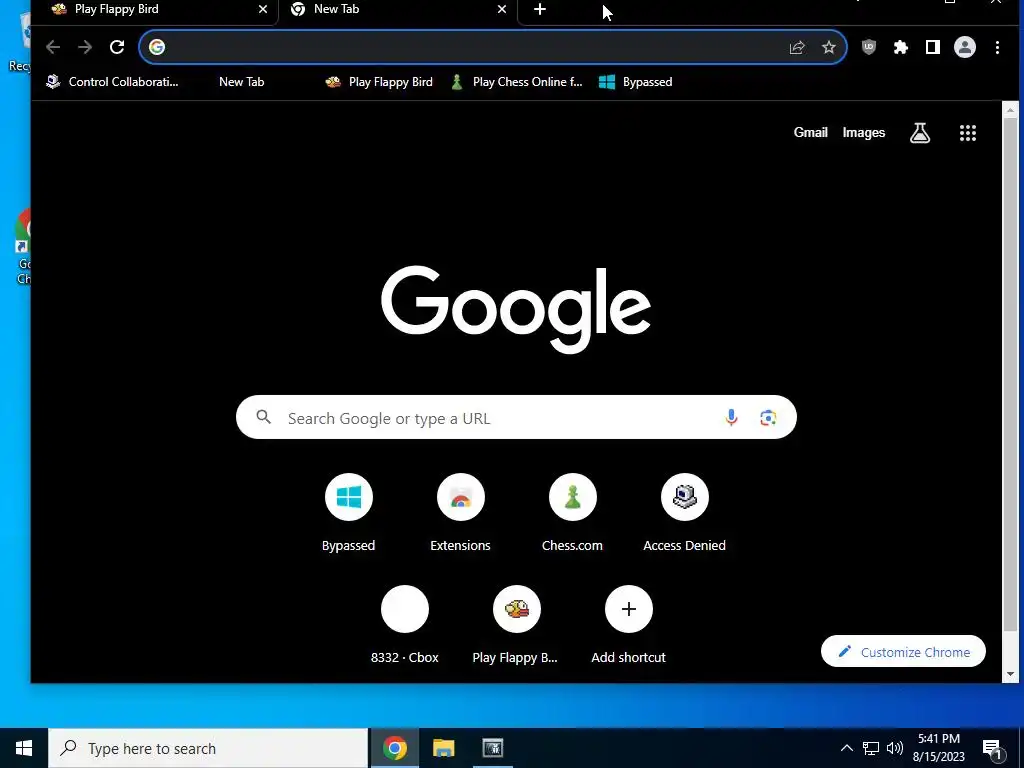
Task: Click the share page icon in address bar
Action: pyautogui.click(x=797, y=47)
